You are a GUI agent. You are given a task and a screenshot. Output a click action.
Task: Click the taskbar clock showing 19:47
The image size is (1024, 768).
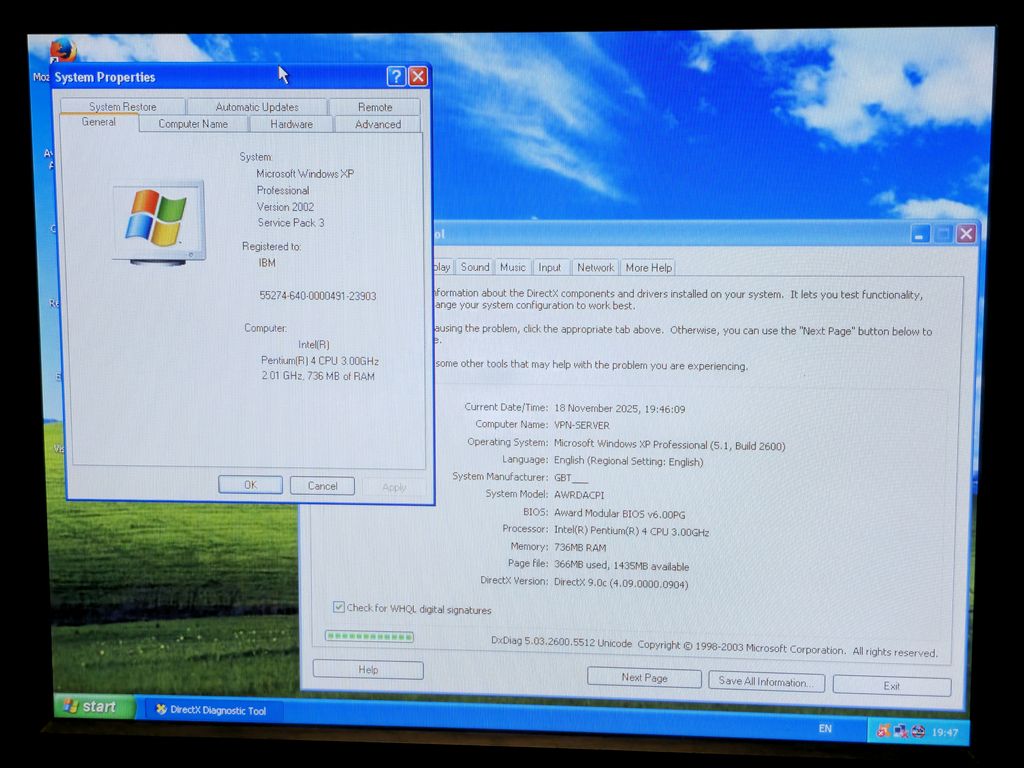pos(944,733)
